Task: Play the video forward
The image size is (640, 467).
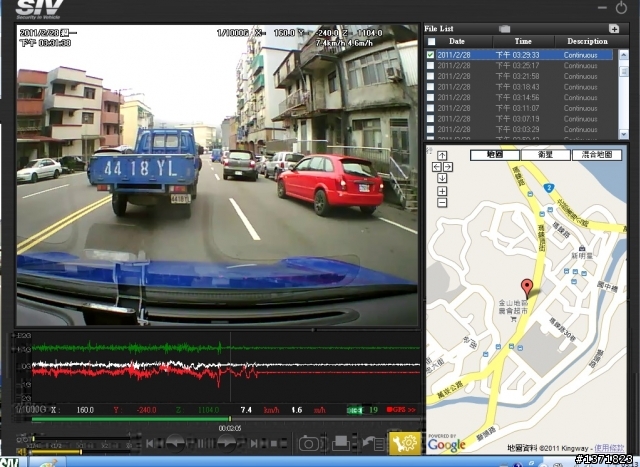Action: click(227, 443)
